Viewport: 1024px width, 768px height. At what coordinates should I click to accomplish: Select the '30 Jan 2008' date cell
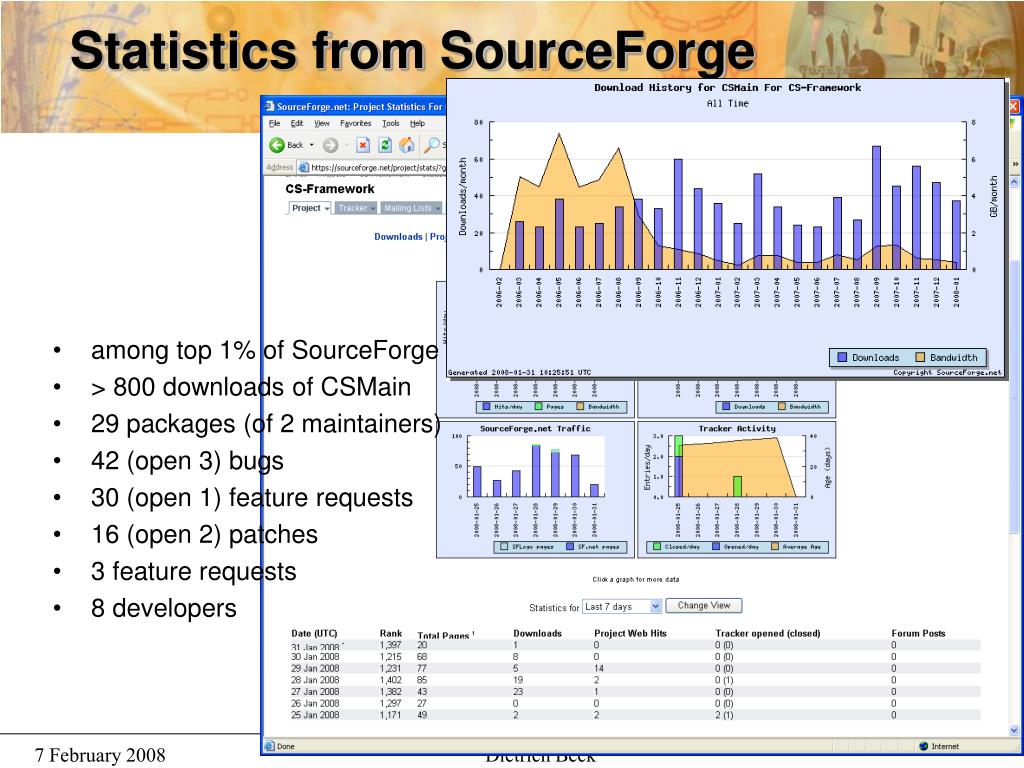point(315,657)
